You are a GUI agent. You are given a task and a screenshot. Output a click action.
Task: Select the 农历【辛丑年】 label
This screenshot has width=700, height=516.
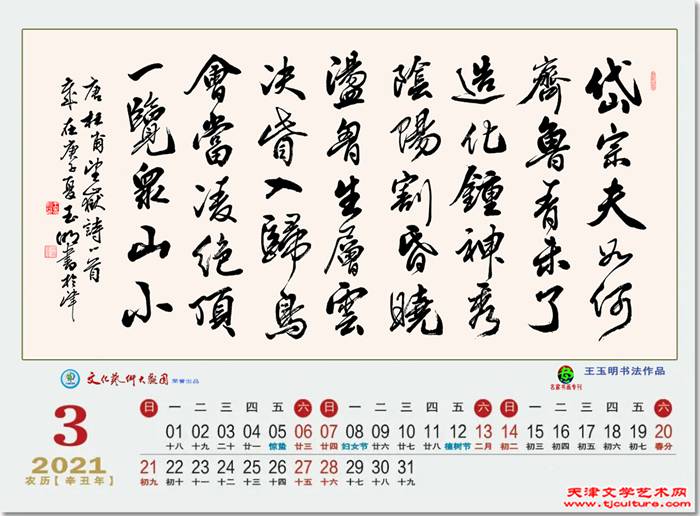tap(70, 481)
